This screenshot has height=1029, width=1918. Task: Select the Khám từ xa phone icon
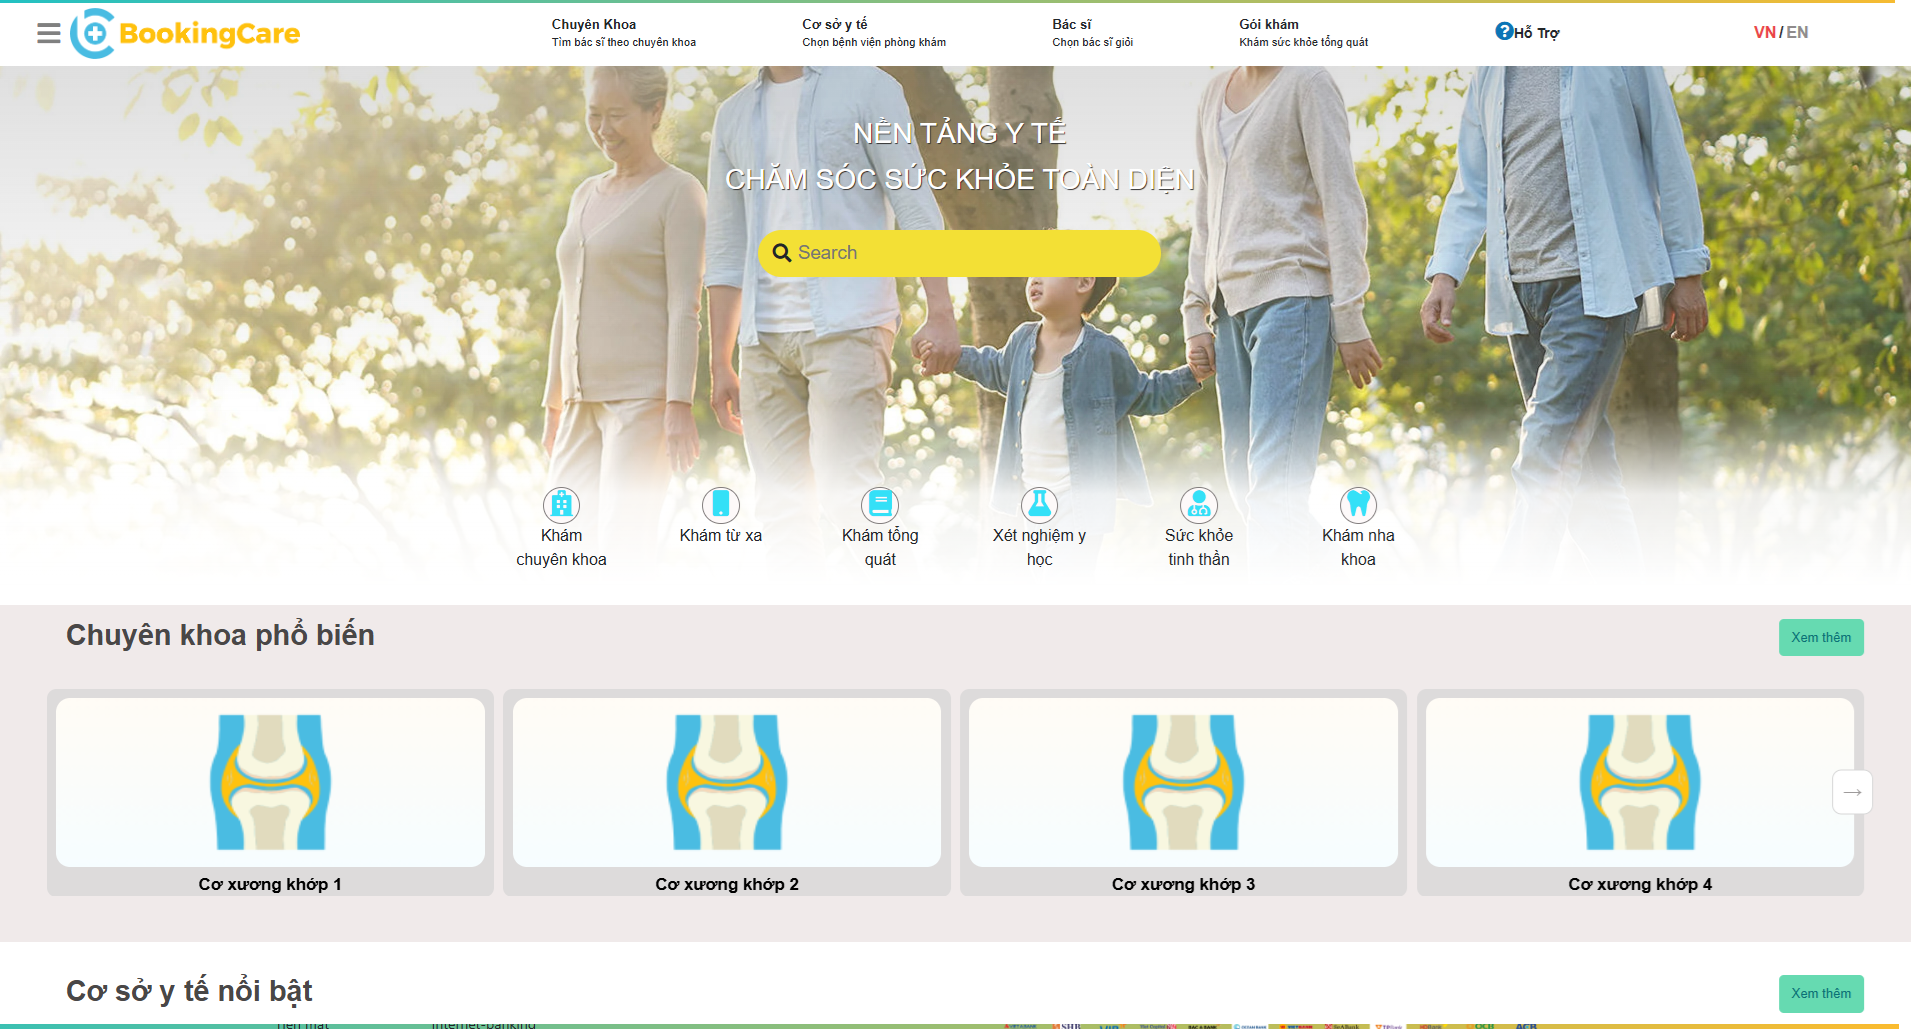point(720,505)
